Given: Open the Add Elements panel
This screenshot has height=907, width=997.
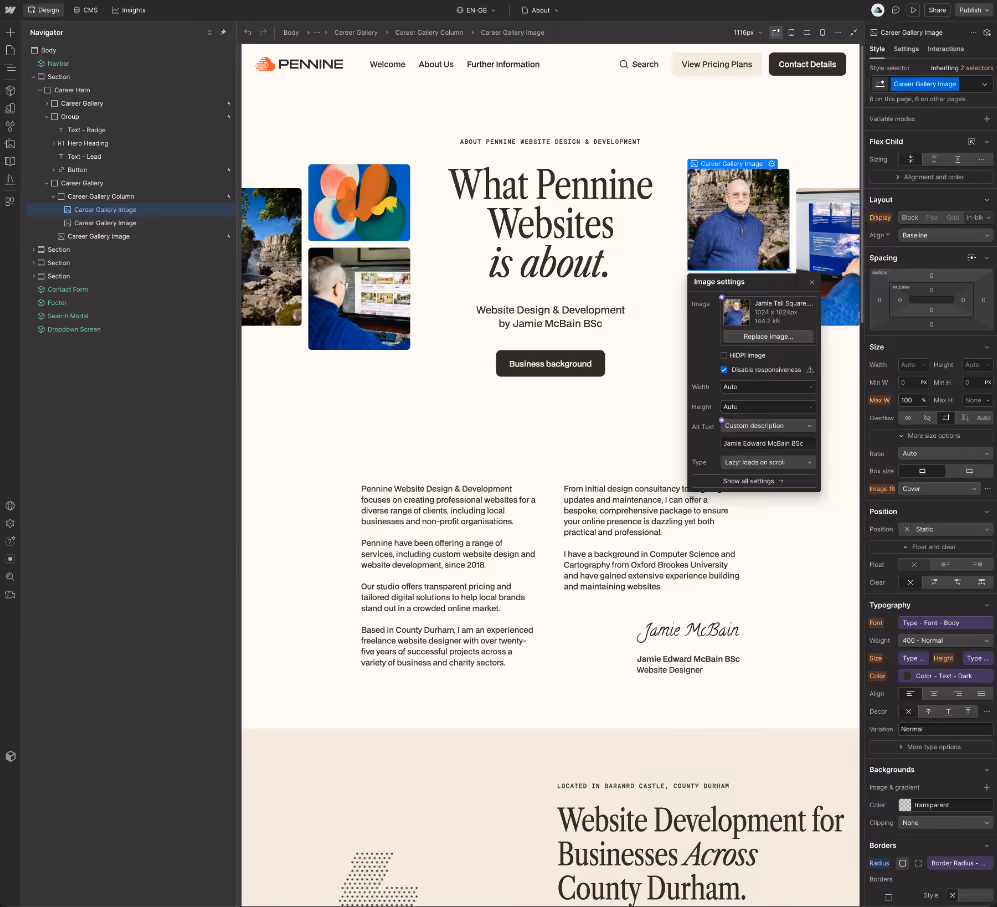Looking at the screenshot, I should 10,32.
